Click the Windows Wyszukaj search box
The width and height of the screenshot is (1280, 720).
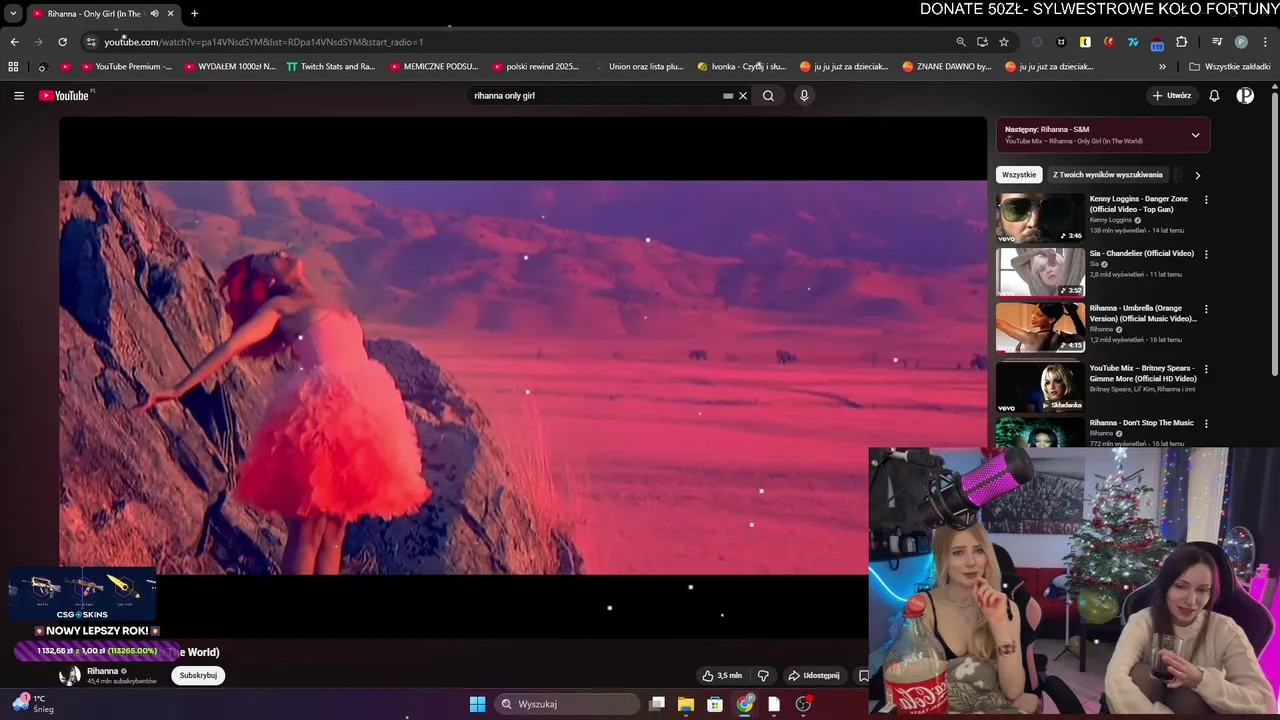click(x=567, y=704)
